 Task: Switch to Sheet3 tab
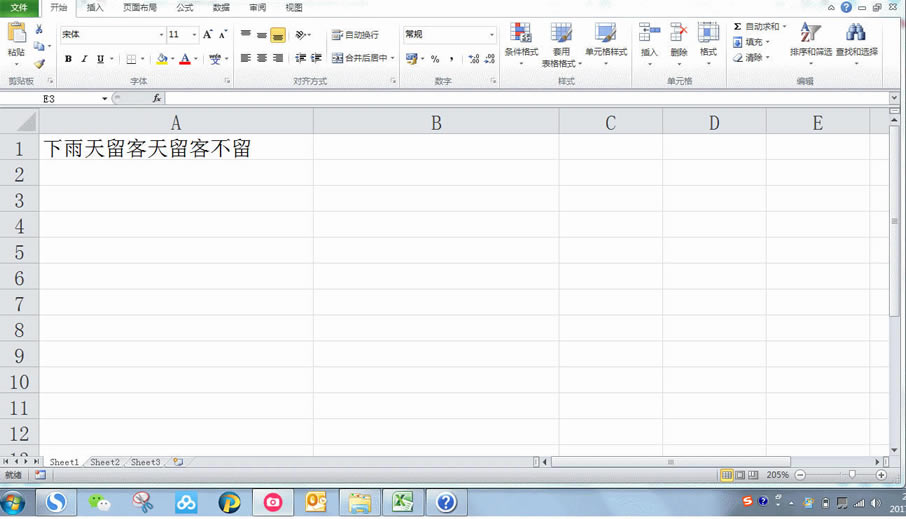(x=146, y=462)
